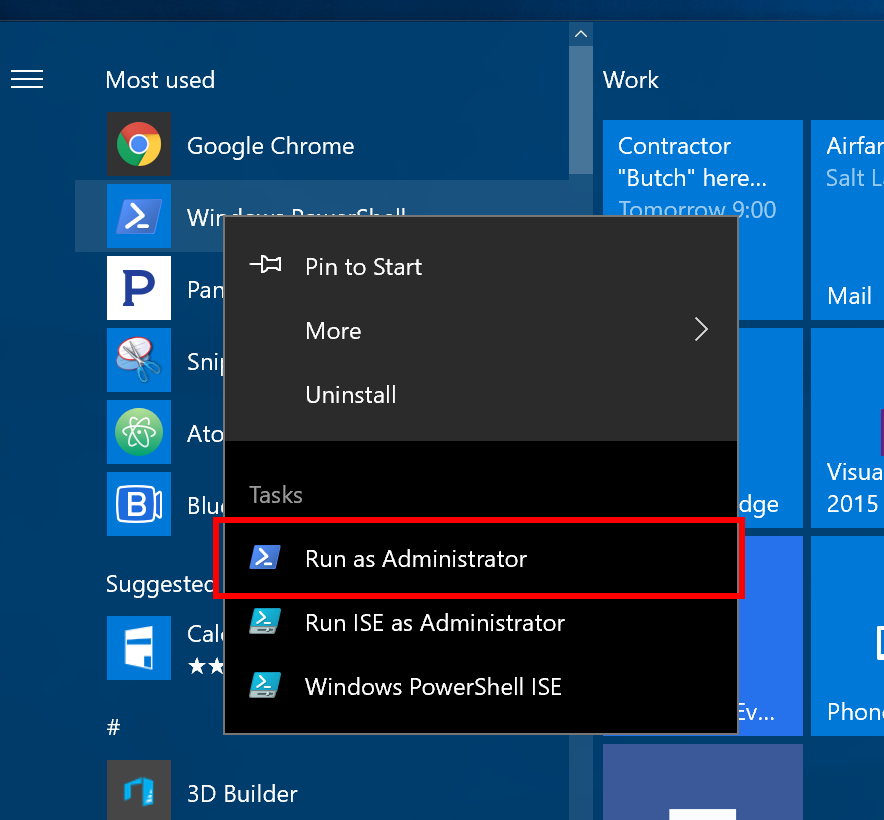Click Uninstall in the context menu
884x820 pixels.
coord(351,395)
